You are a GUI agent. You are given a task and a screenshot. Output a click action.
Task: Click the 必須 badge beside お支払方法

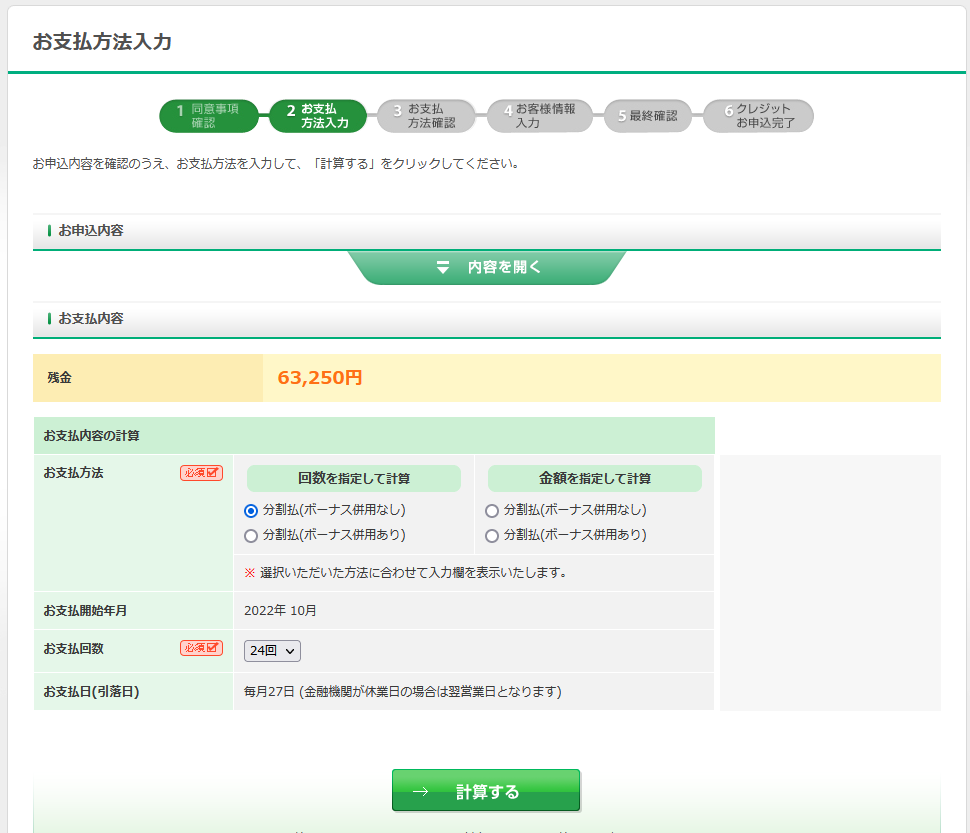click(x=201, y=473)
